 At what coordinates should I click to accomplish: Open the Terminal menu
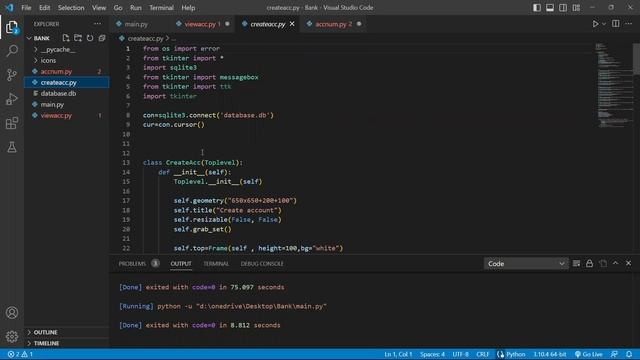point(161,8)
